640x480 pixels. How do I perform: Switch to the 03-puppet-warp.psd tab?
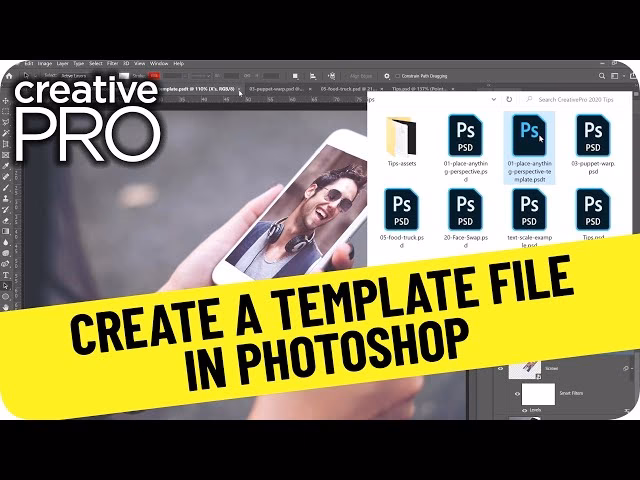tap(276, 89)
